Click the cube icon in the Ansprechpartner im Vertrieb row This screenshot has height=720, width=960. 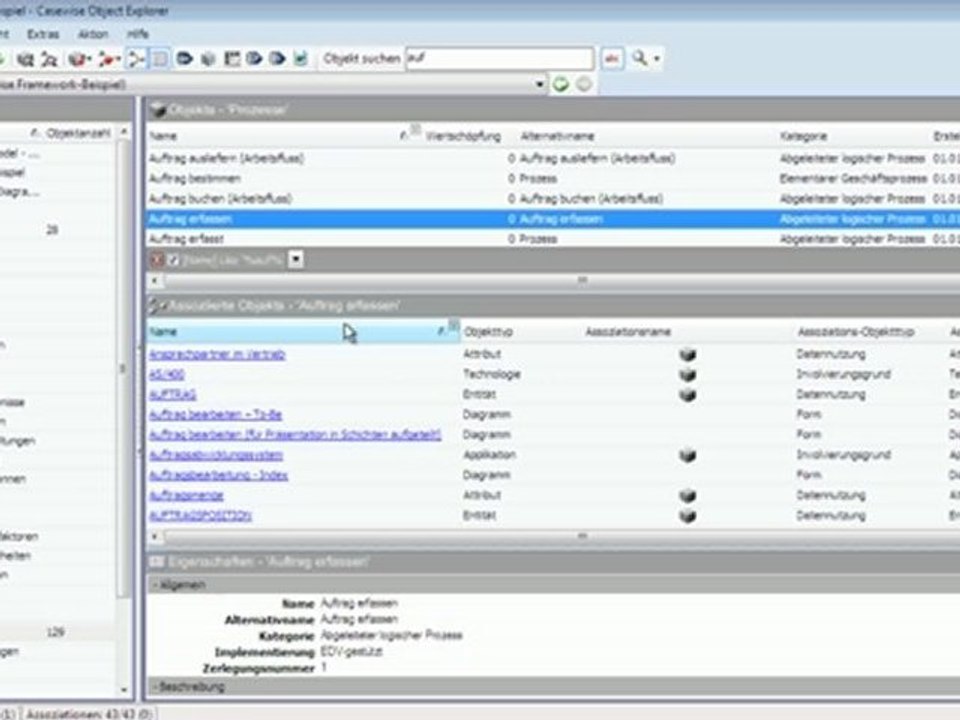(688, 354)
